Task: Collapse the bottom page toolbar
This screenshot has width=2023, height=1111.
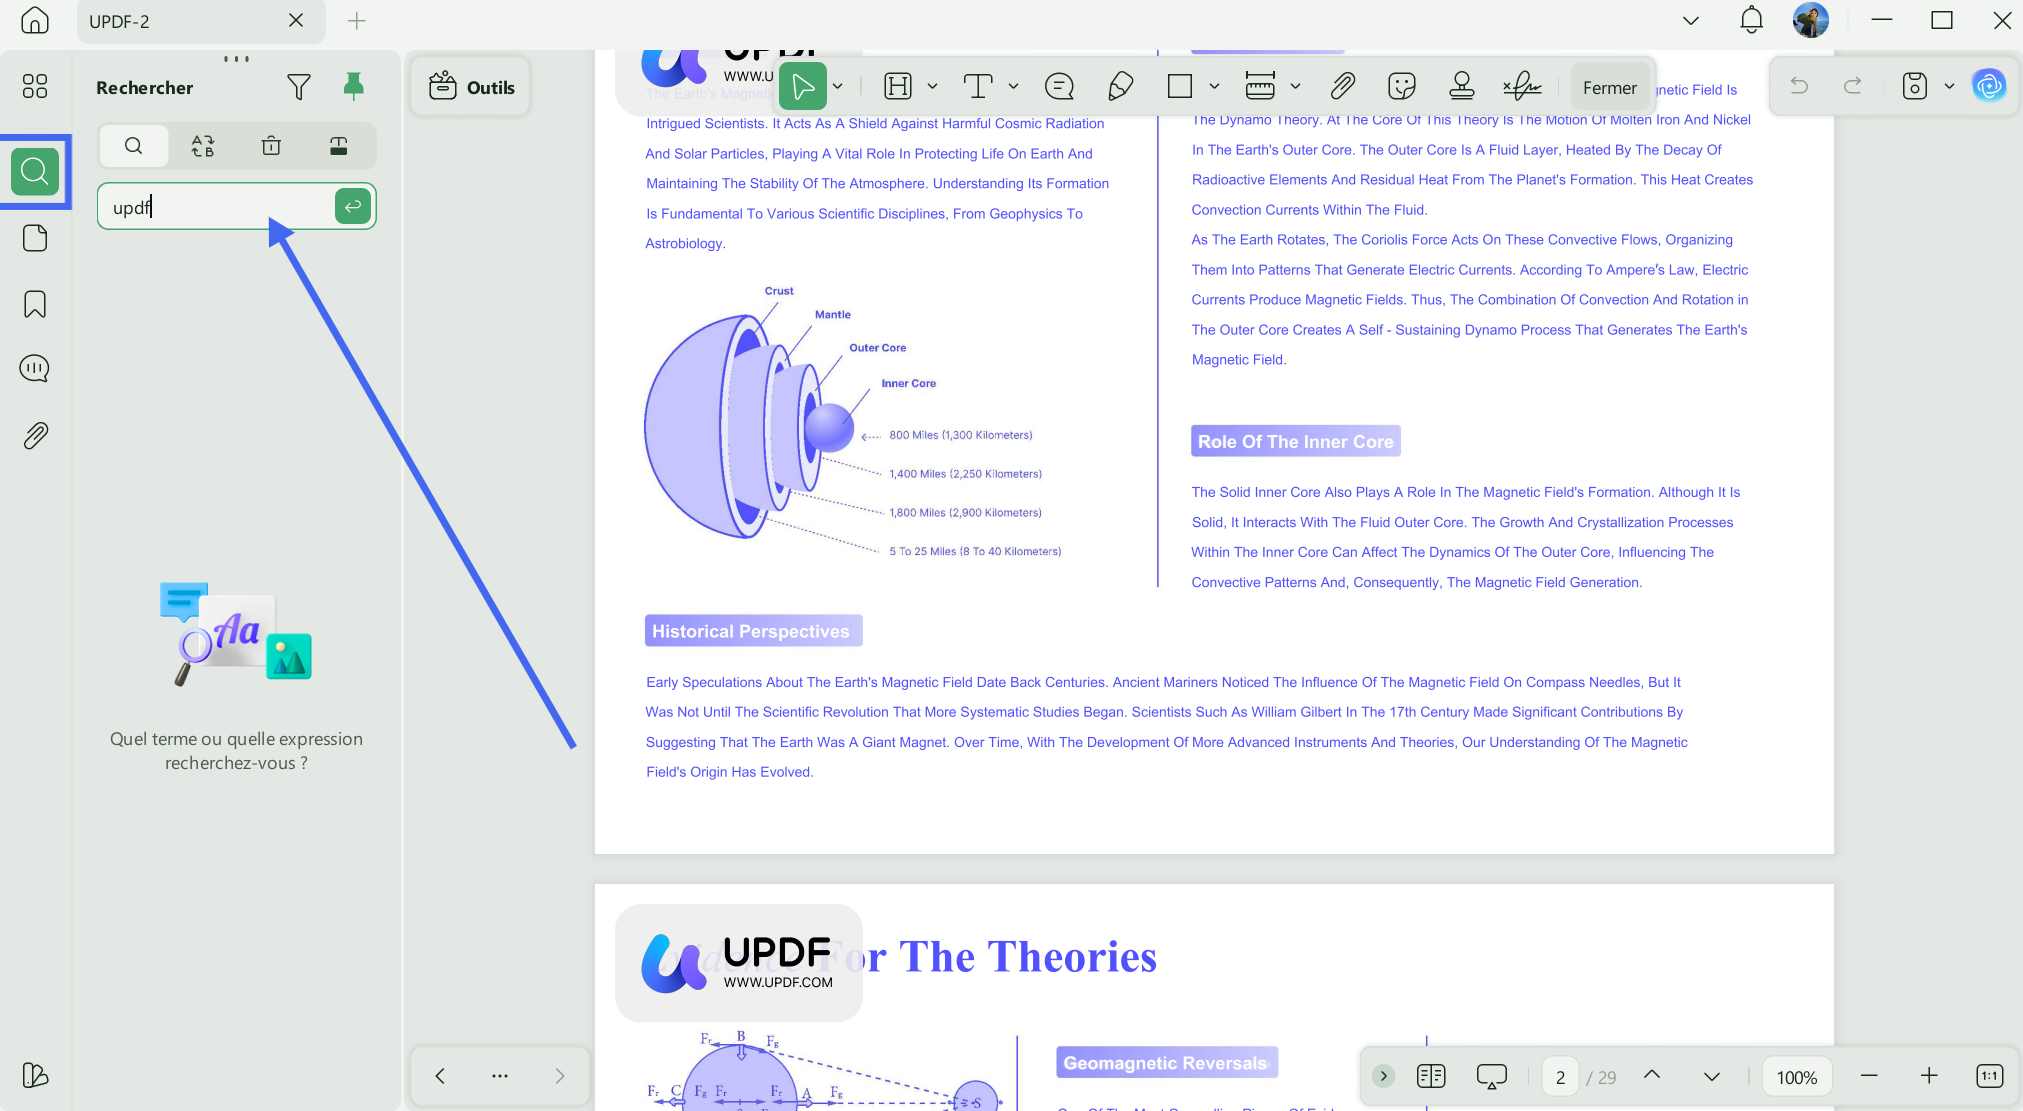Action: (1383, 1076)
